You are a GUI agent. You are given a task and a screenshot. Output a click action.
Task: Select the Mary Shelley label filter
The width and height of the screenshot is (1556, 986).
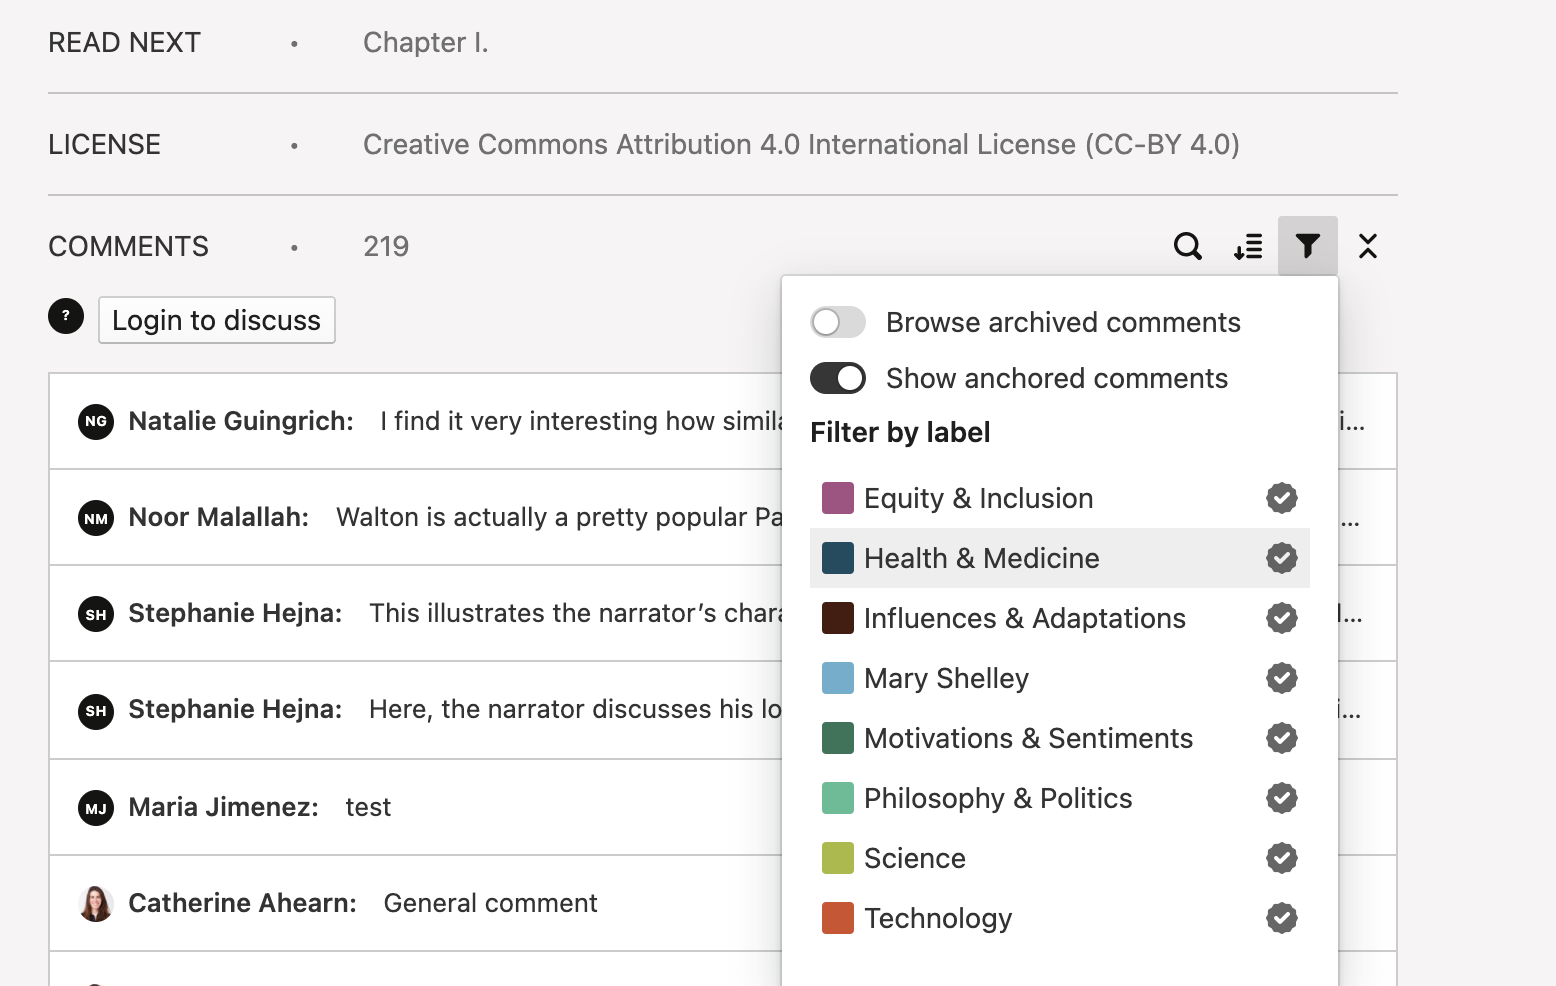[x=1060, y=678]
